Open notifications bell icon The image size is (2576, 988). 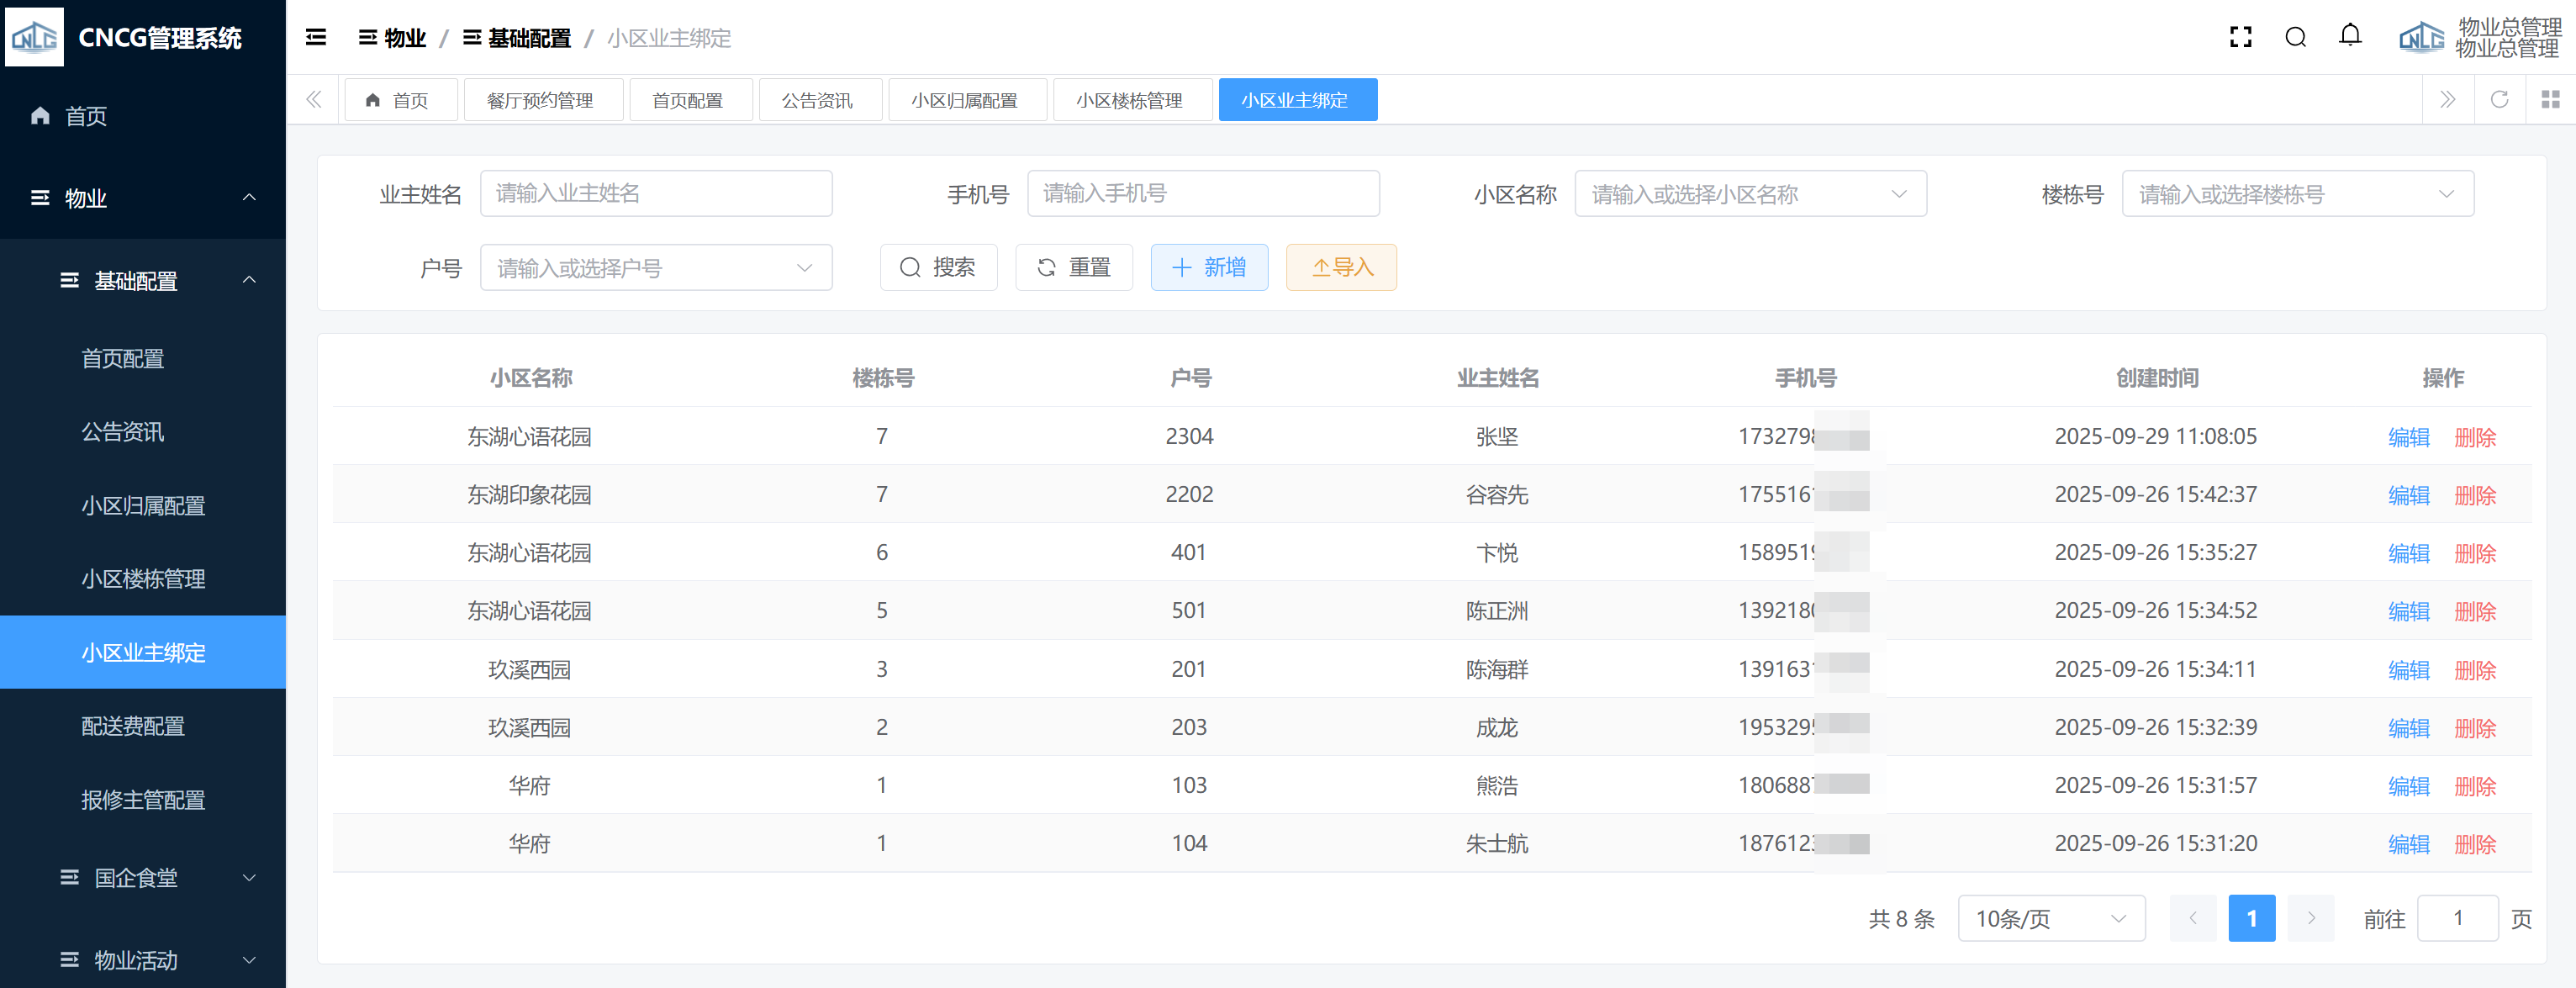click(x=2350, y=36)
